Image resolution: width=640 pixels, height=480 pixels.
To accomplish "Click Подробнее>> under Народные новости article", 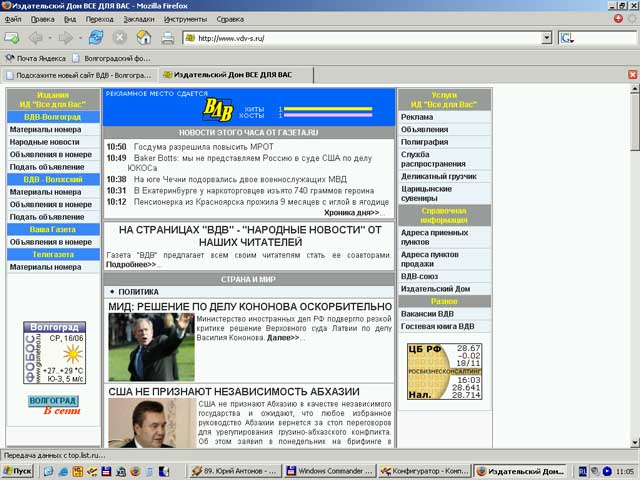I will pyautogui.click(x=131, y=264).
